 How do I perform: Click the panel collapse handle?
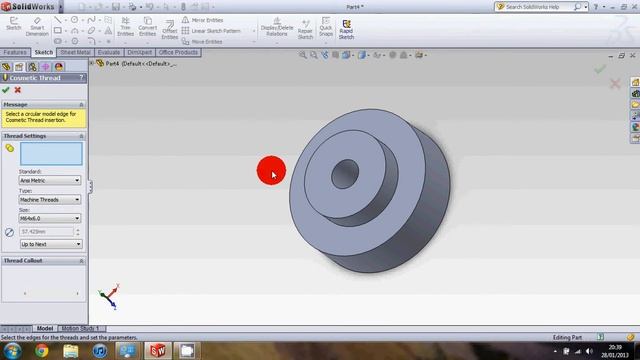coord(90,187)
